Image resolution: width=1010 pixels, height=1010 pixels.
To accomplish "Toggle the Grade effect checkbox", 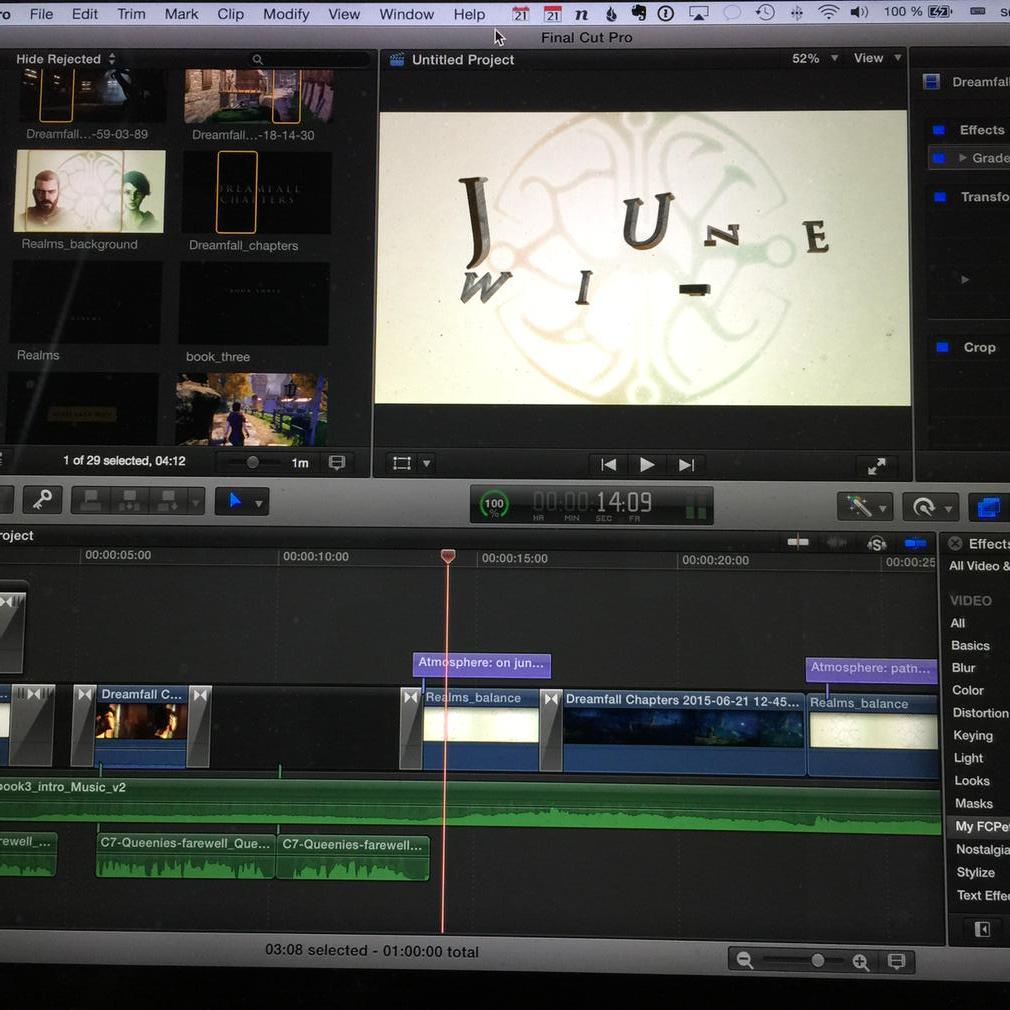I will click(939, 158).
